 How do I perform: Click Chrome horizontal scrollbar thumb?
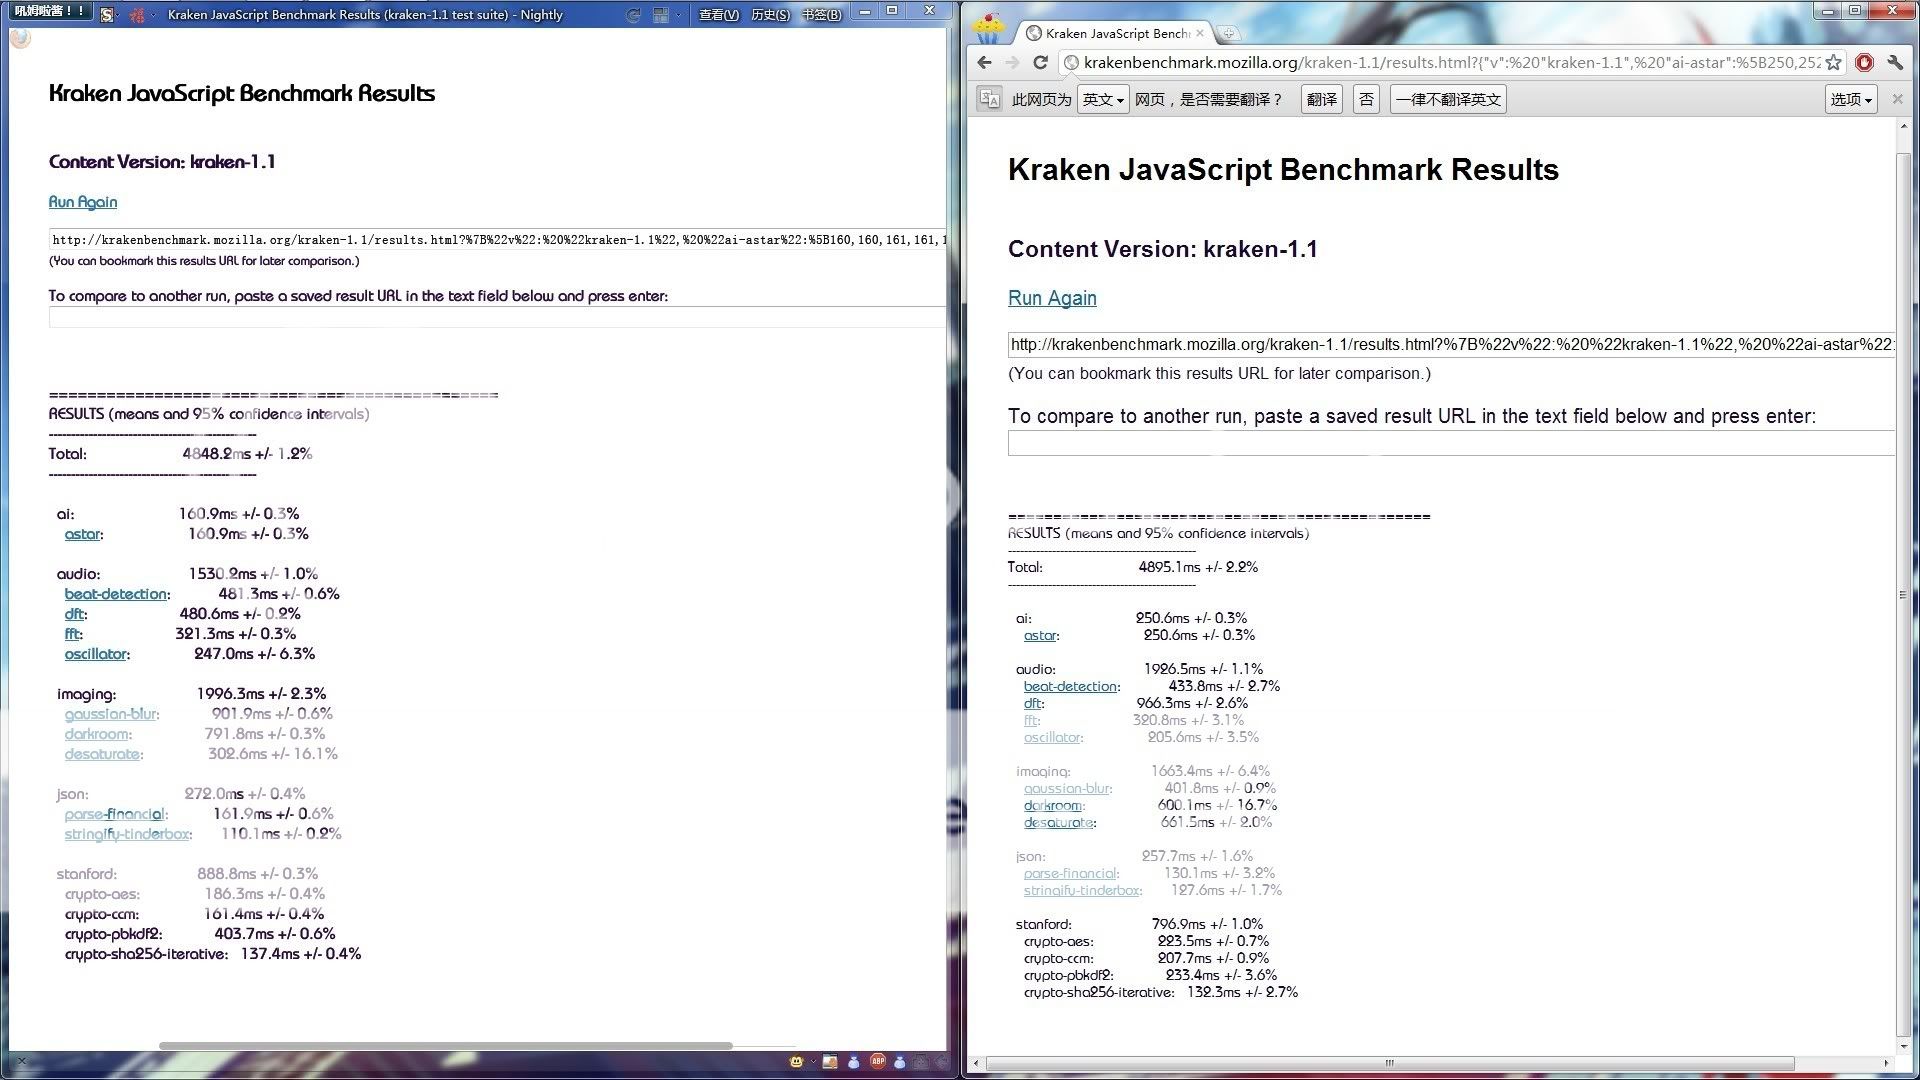click(x=1390, y=1063)
